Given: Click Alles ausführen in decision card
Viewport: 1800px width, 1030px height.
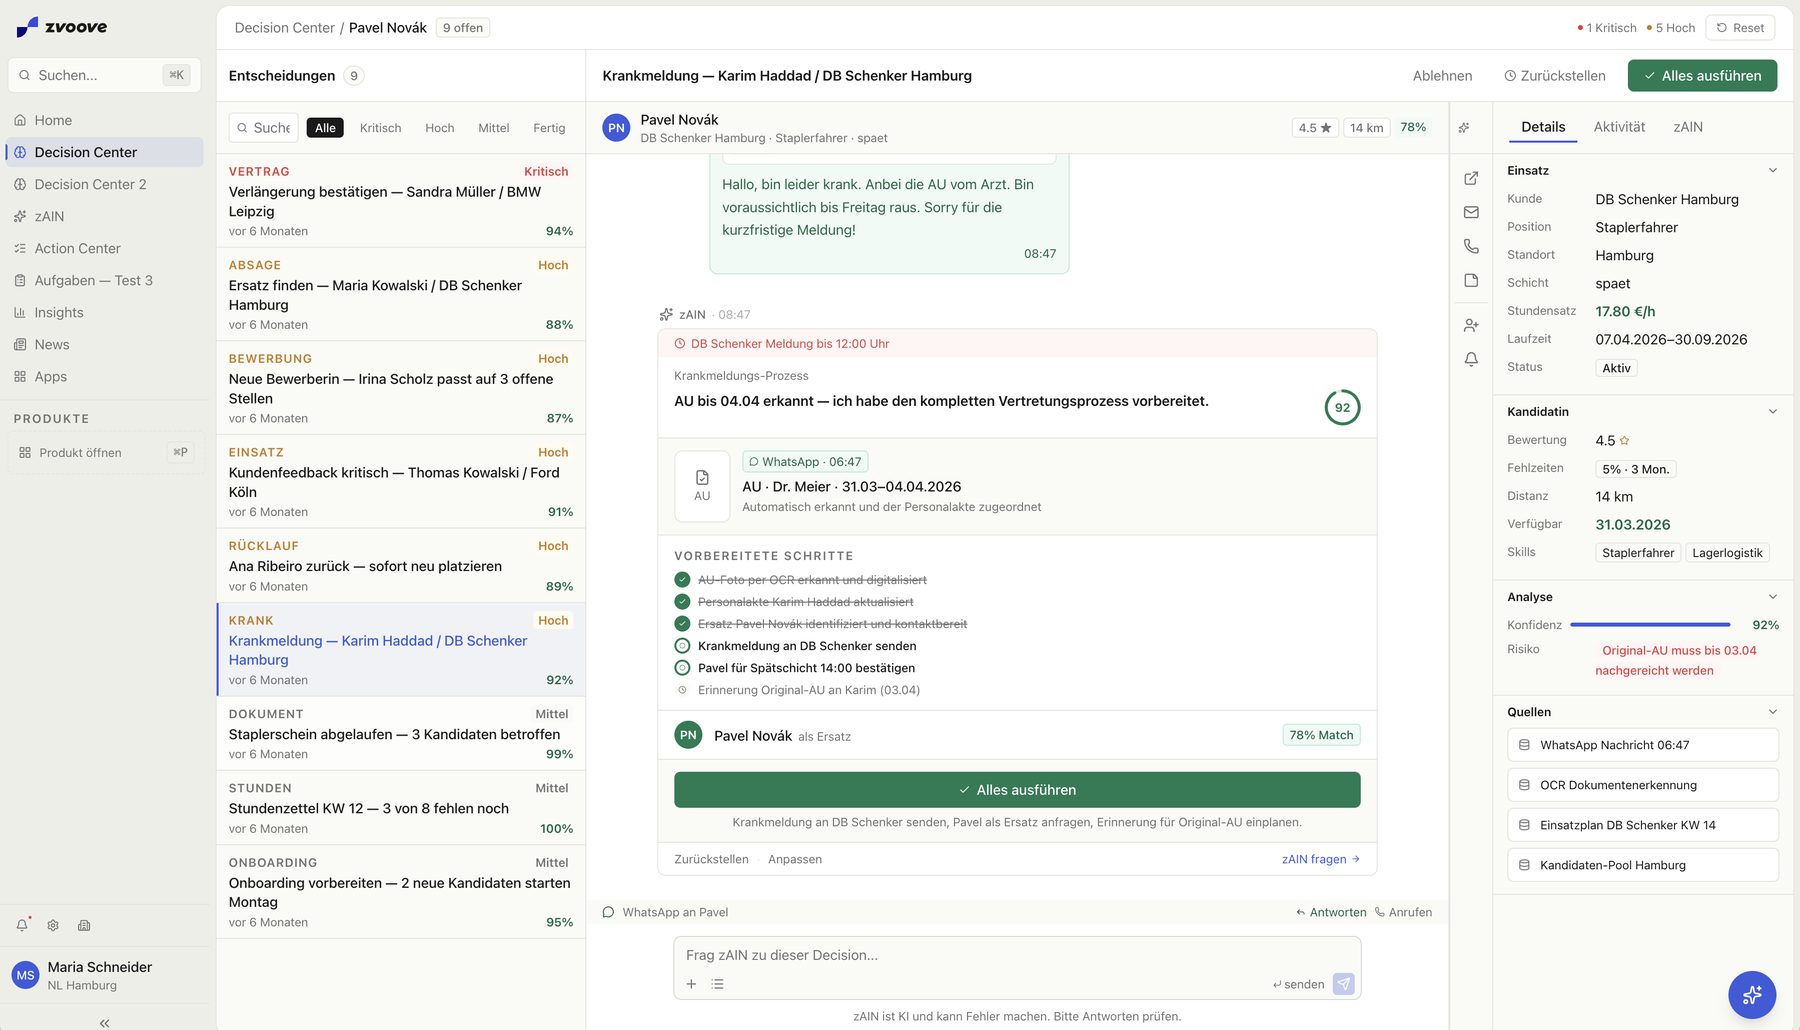Looking at the screenshot, I should [x=1017, y=790].
